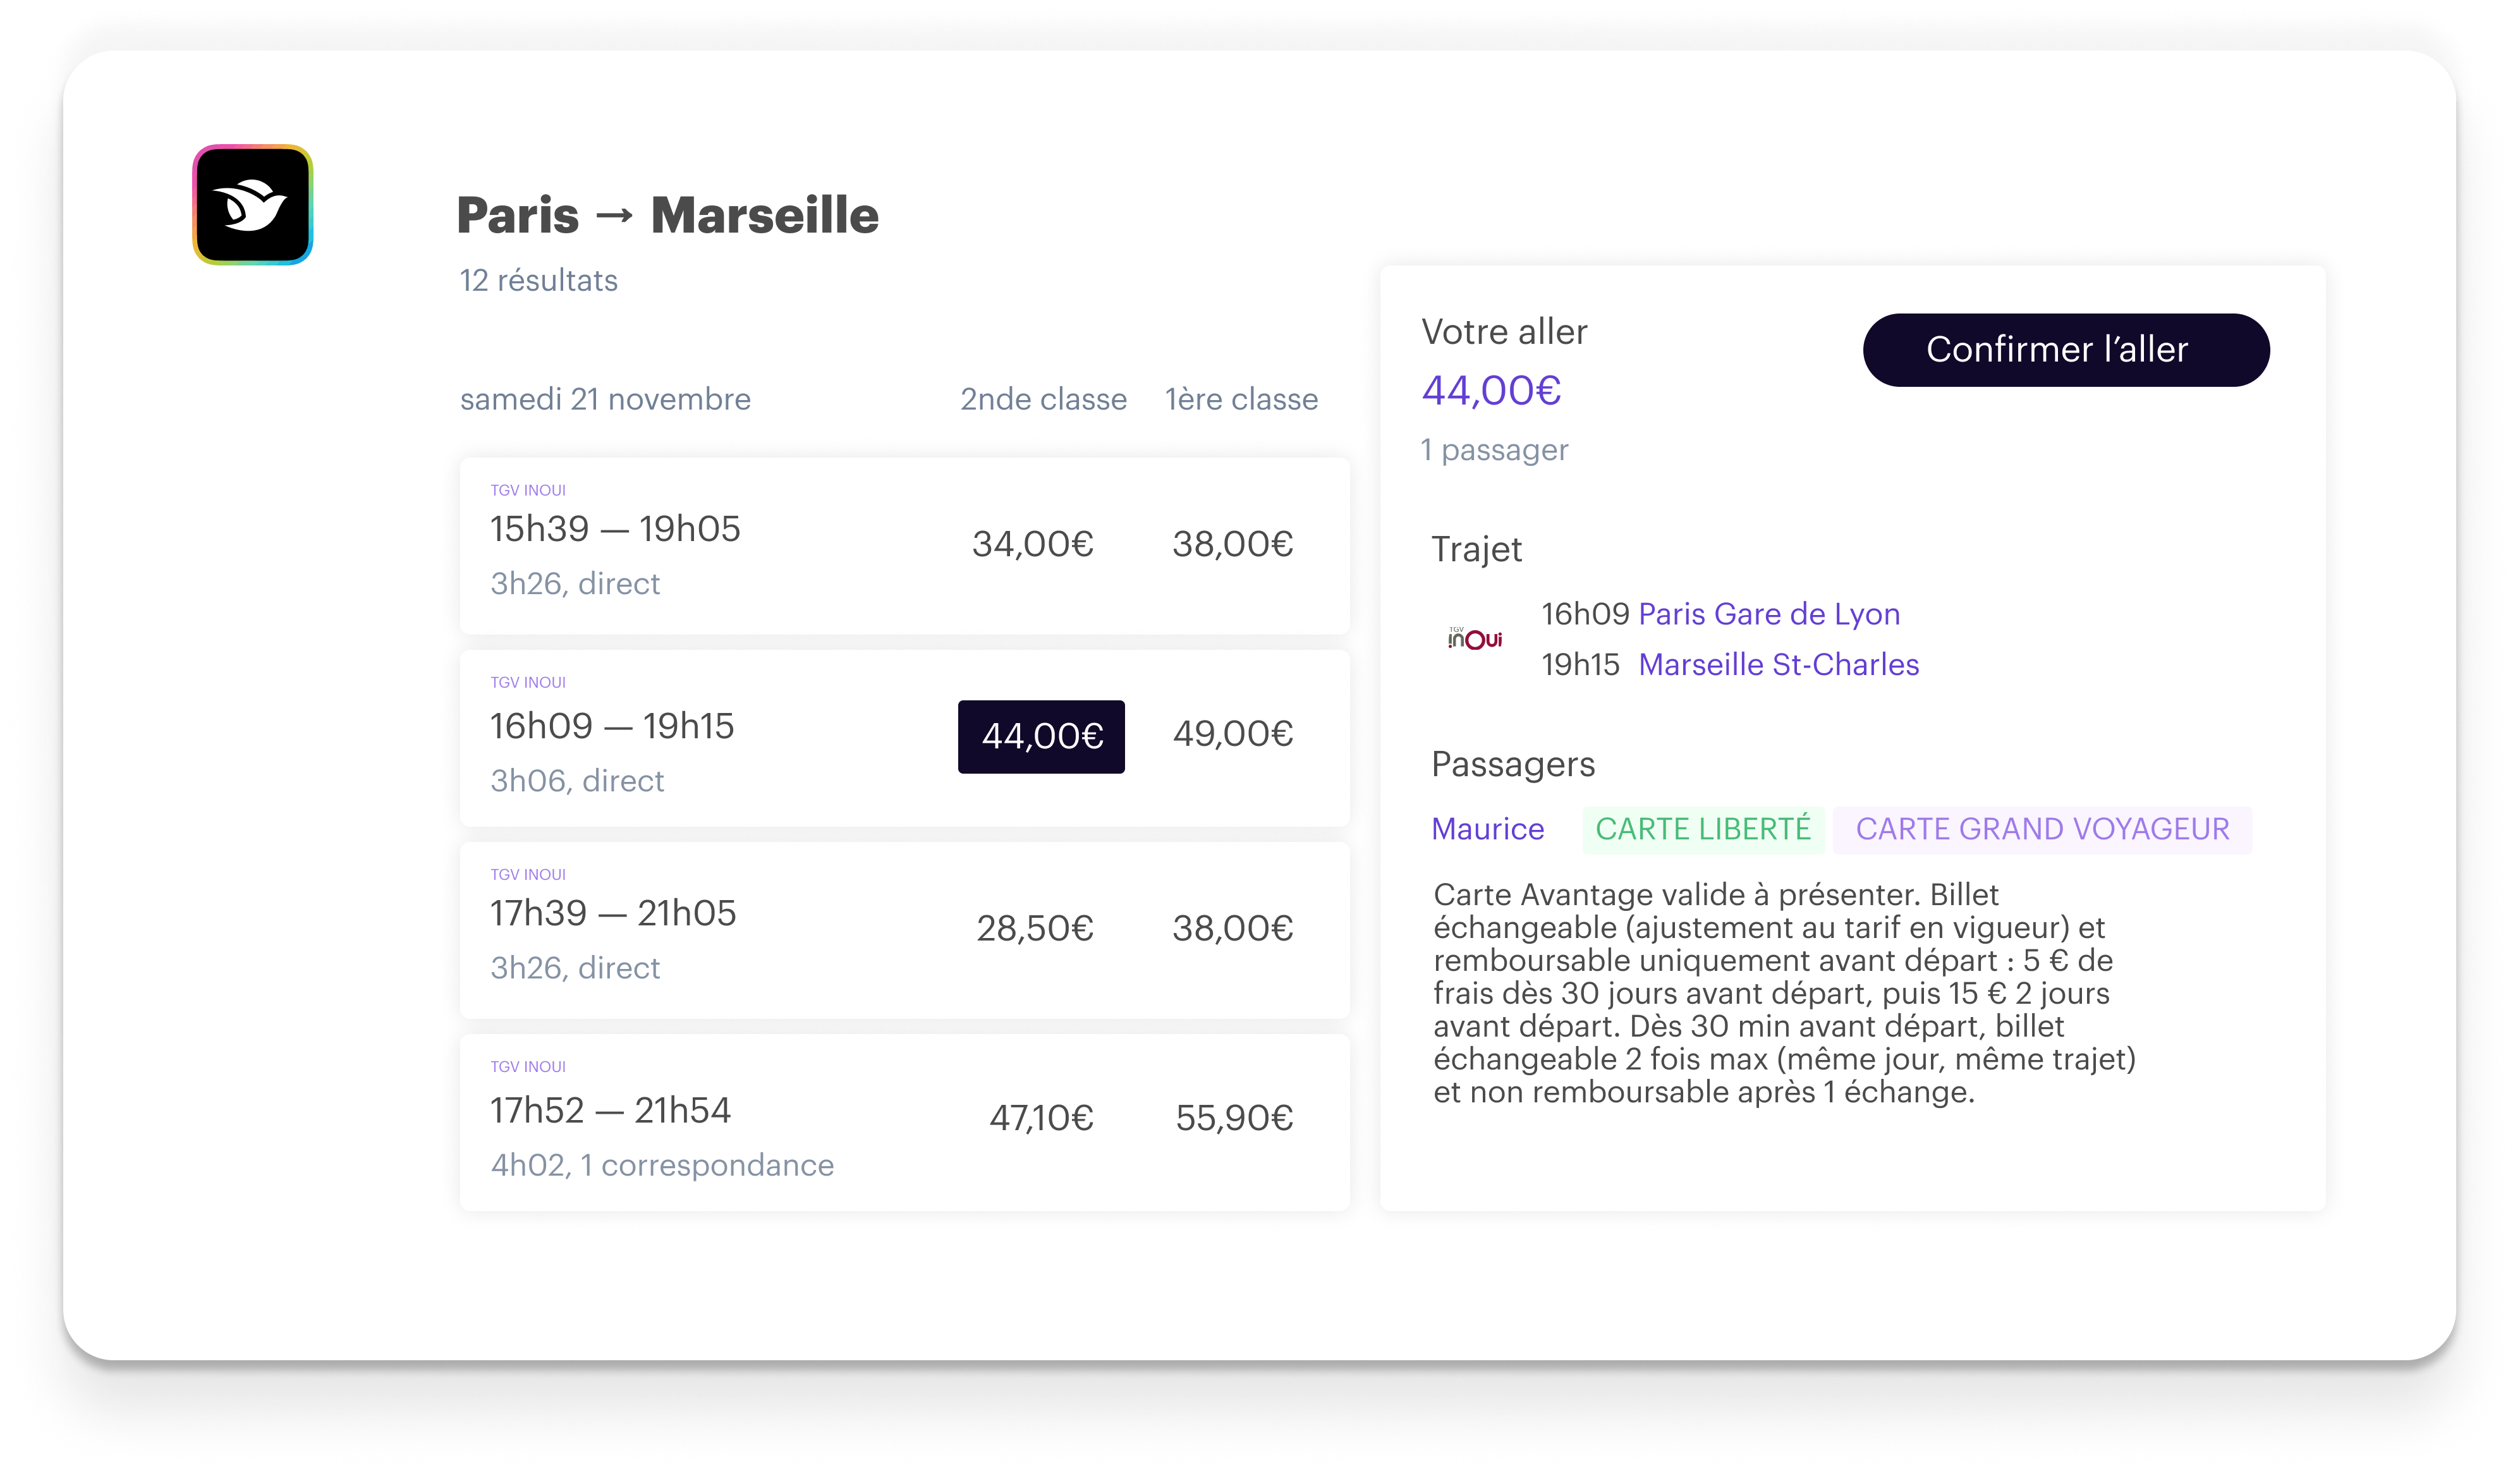Image resolution: width=2520 pixels, height=1474 pixels.
Task: Open the Marseille St-Charles station link
Action: tap(1778, 665)
